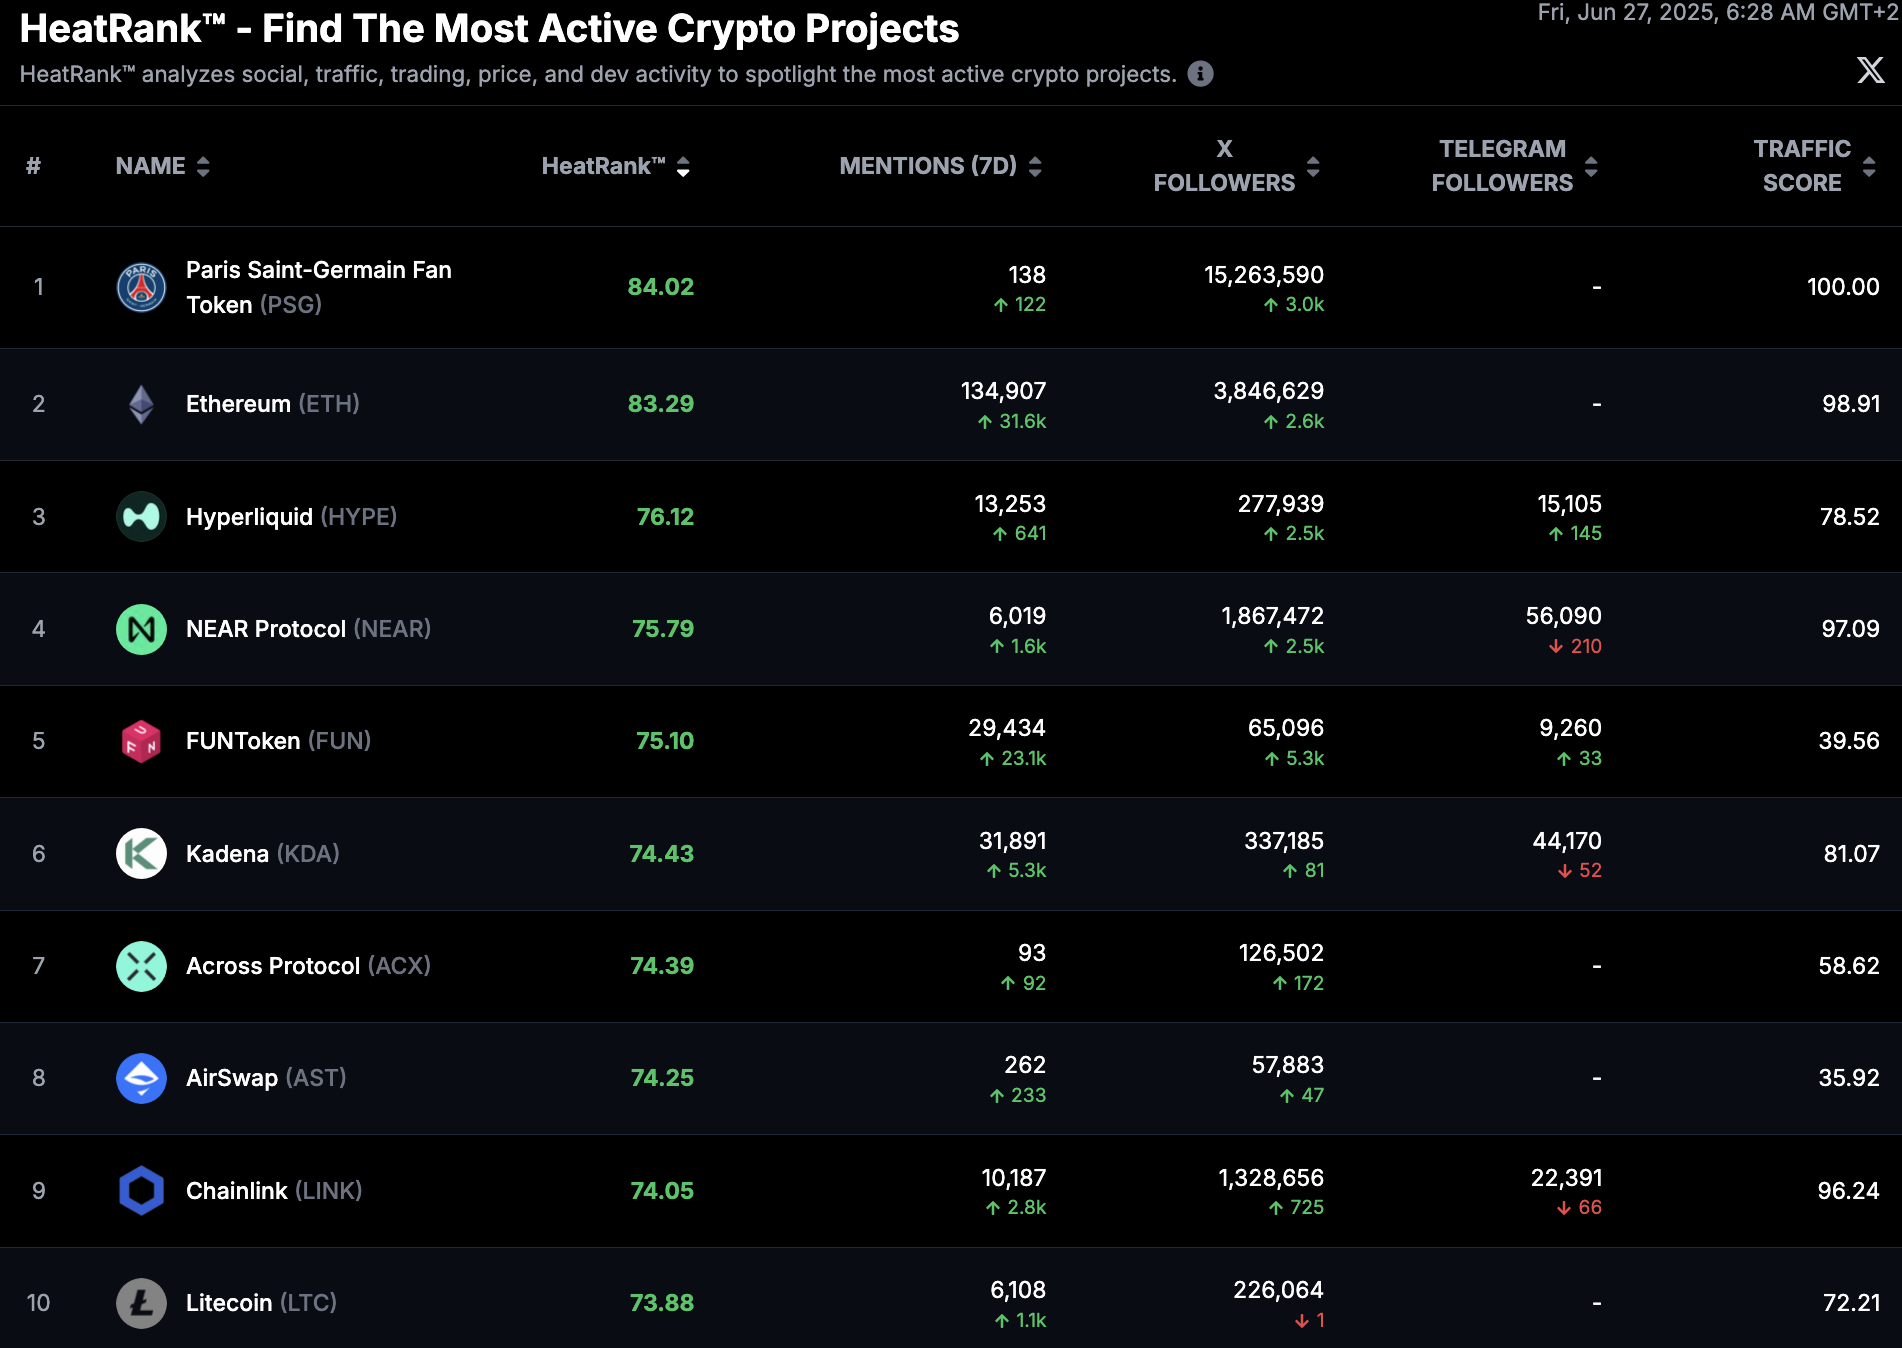Open the Ethereum (ETH) project page
The width and height of the screenshot is (1902, 1348).
pos(272,404)
